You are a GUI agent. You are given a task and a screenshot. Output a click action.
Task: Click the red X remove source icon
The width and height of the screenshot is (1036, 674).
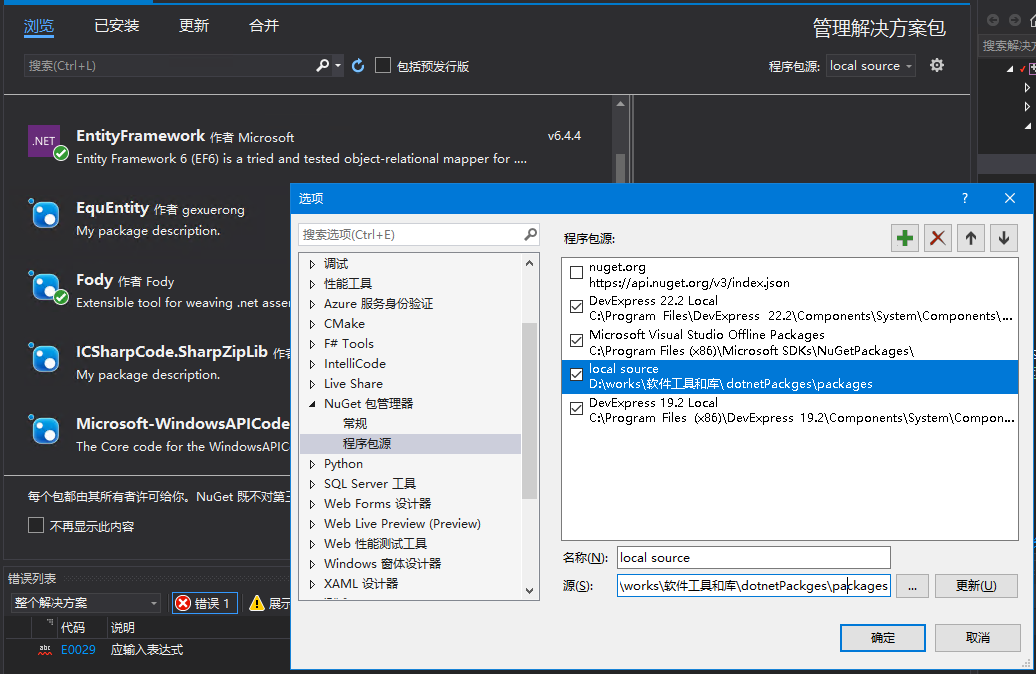point(938,238)
